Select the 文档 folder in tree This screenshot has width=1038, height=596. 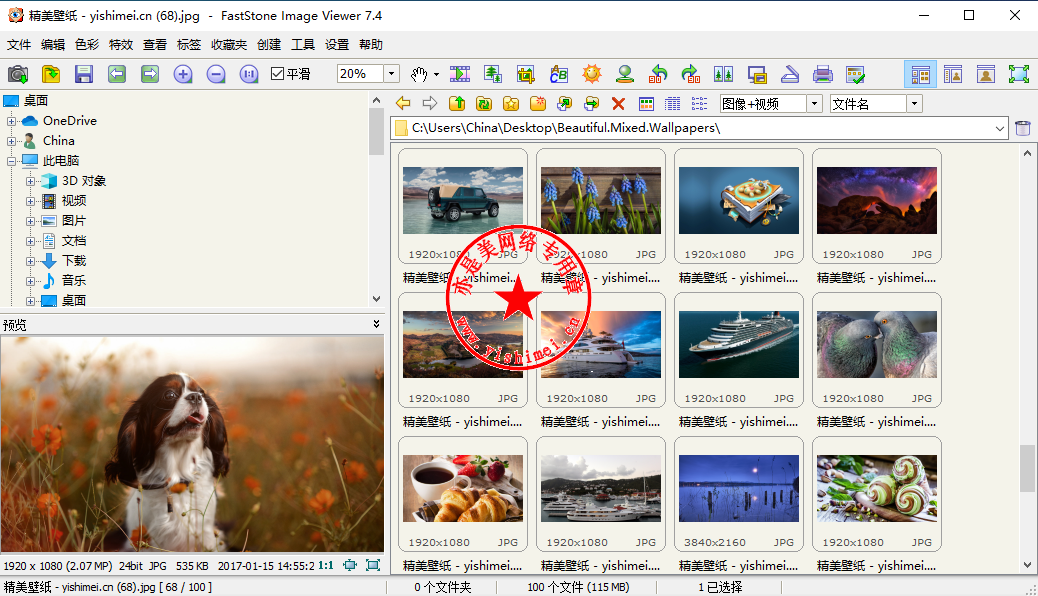[74, 240]
